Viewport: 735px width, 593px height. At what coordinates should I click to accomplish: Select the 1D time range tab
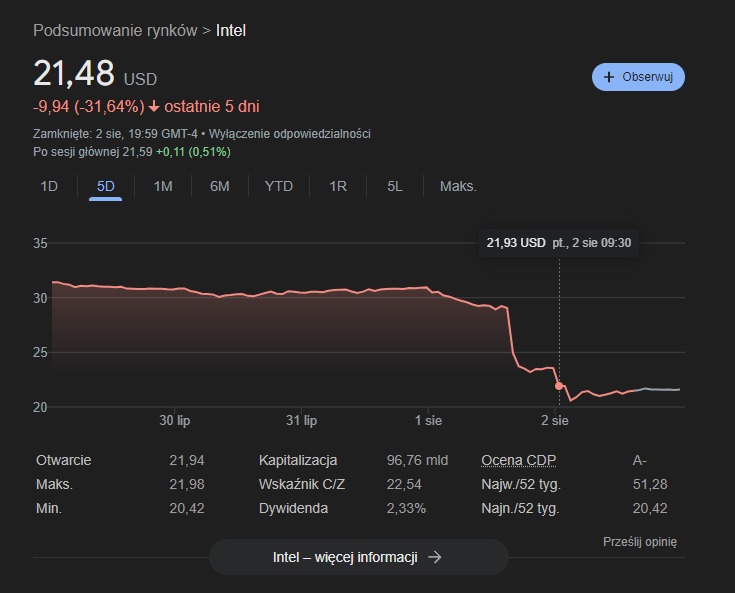tap(49, 187)
